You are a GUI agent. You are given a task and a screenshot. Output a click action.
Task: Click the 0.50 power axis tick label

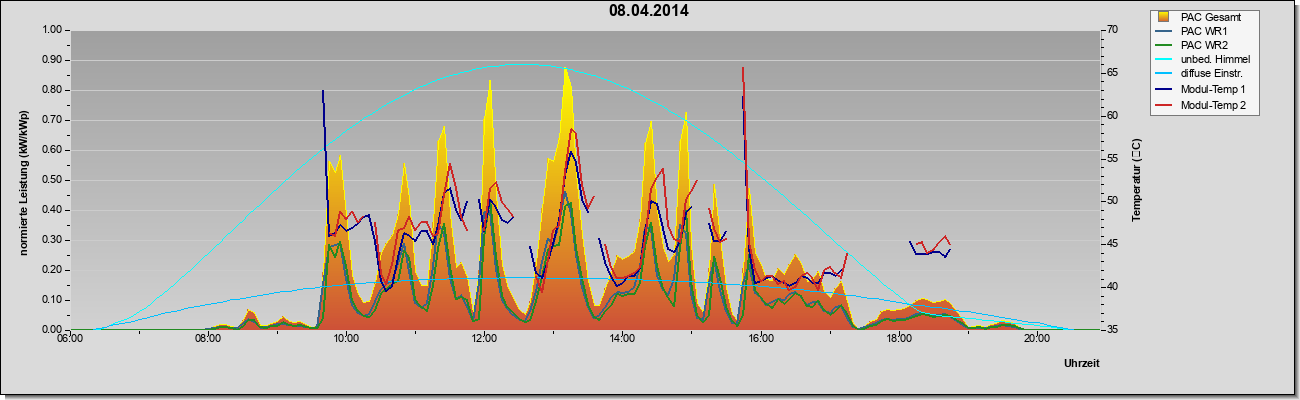pos(51,180)
